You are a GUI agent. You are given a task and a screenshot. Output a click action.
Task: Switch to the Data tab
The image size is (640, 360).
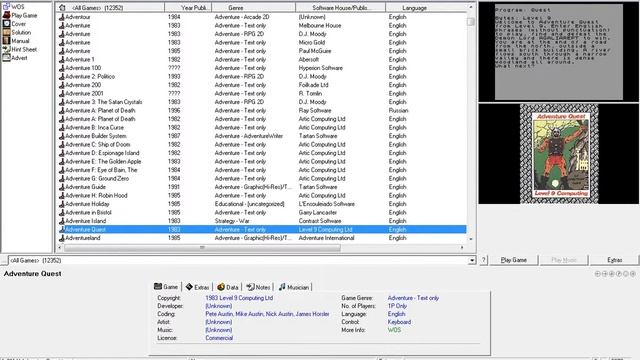point(228,287)
